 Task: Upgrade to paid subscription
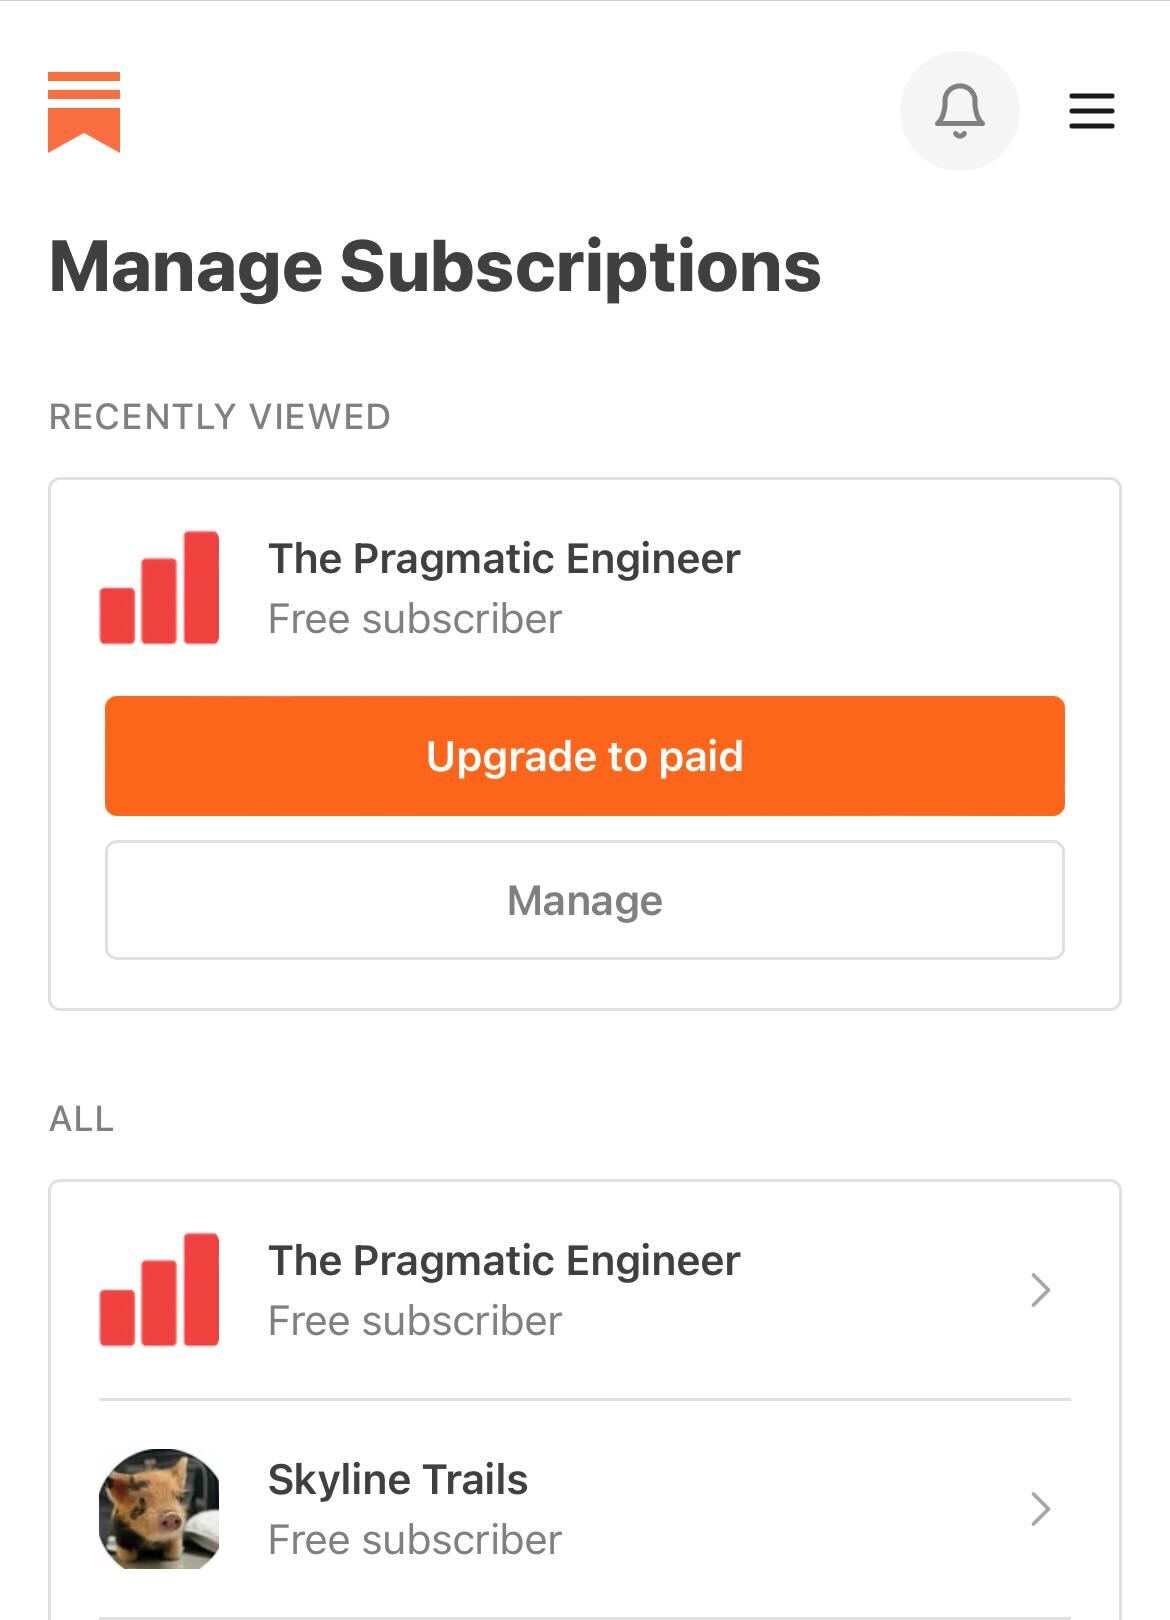(x=585, y=756)
